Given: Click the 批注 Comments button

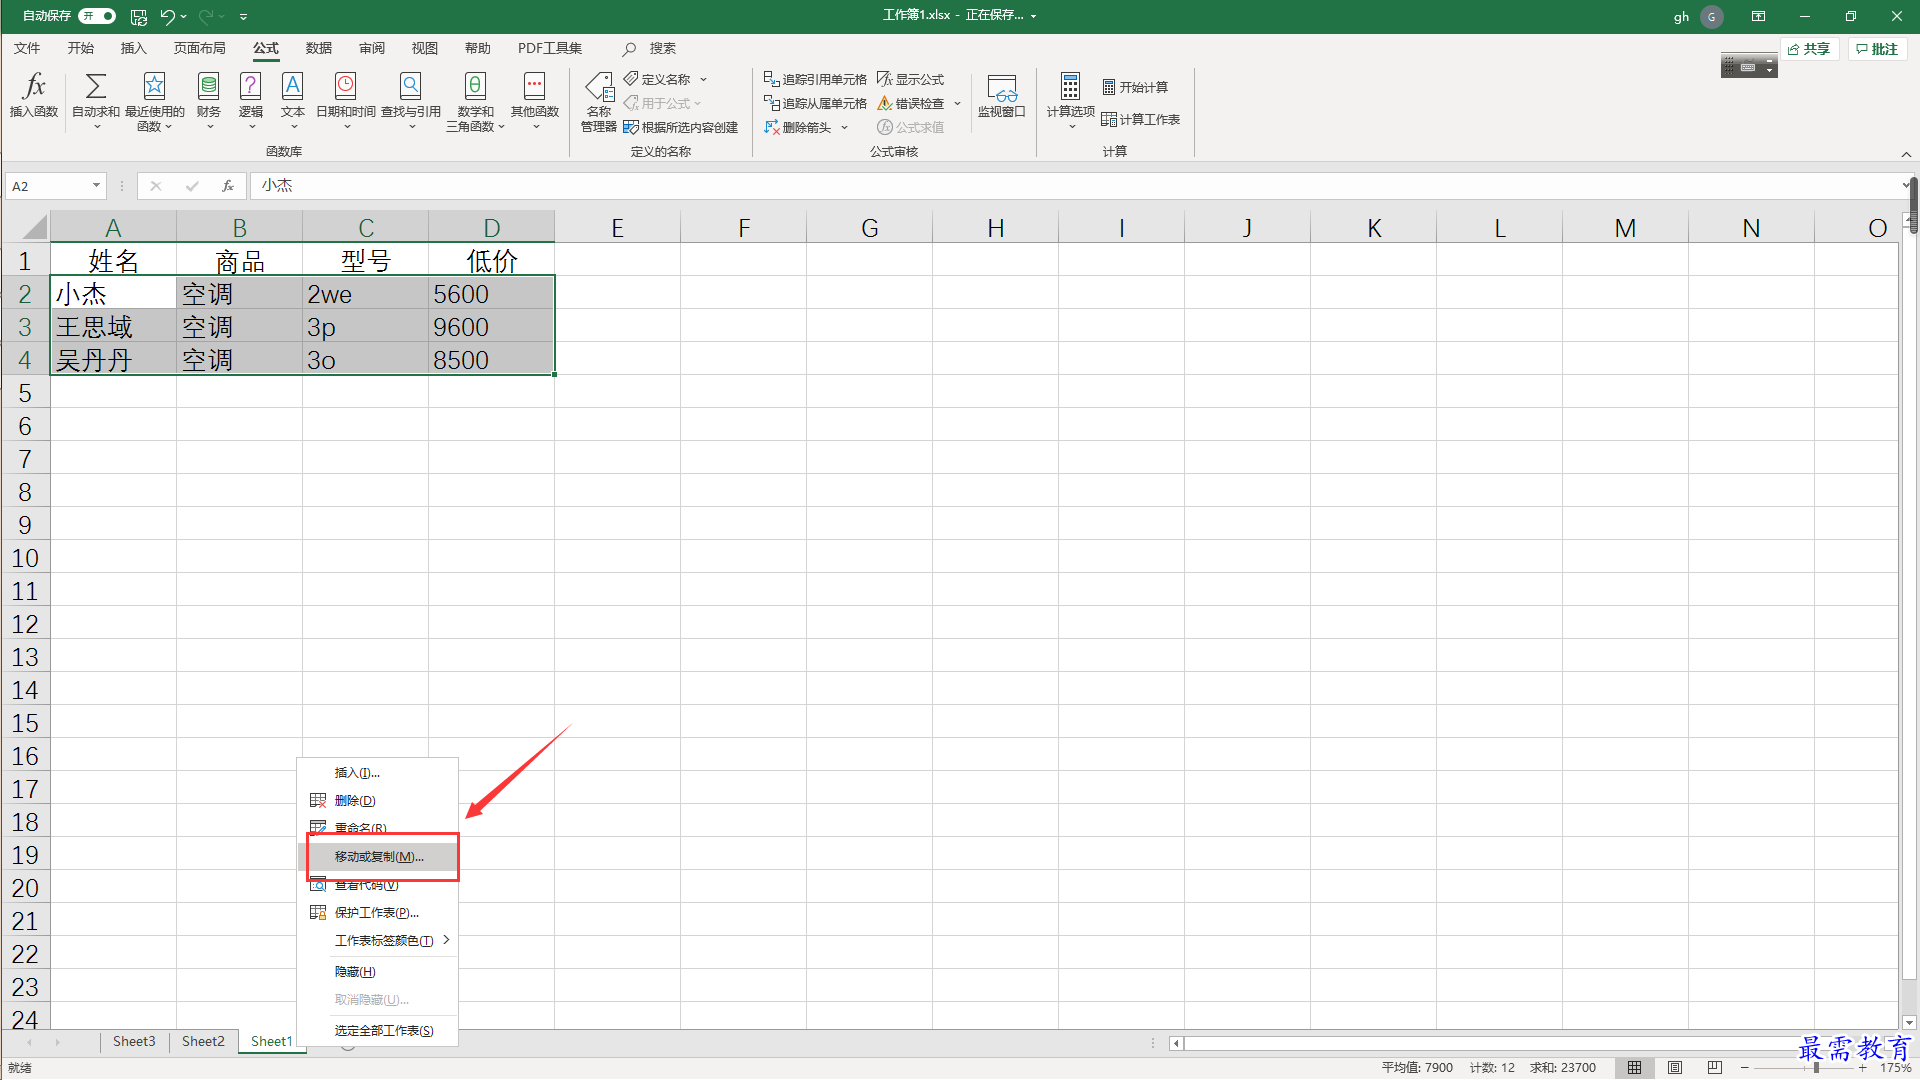Looking at the screenshot, I should pyautogui.click(x=1877, y=49).
